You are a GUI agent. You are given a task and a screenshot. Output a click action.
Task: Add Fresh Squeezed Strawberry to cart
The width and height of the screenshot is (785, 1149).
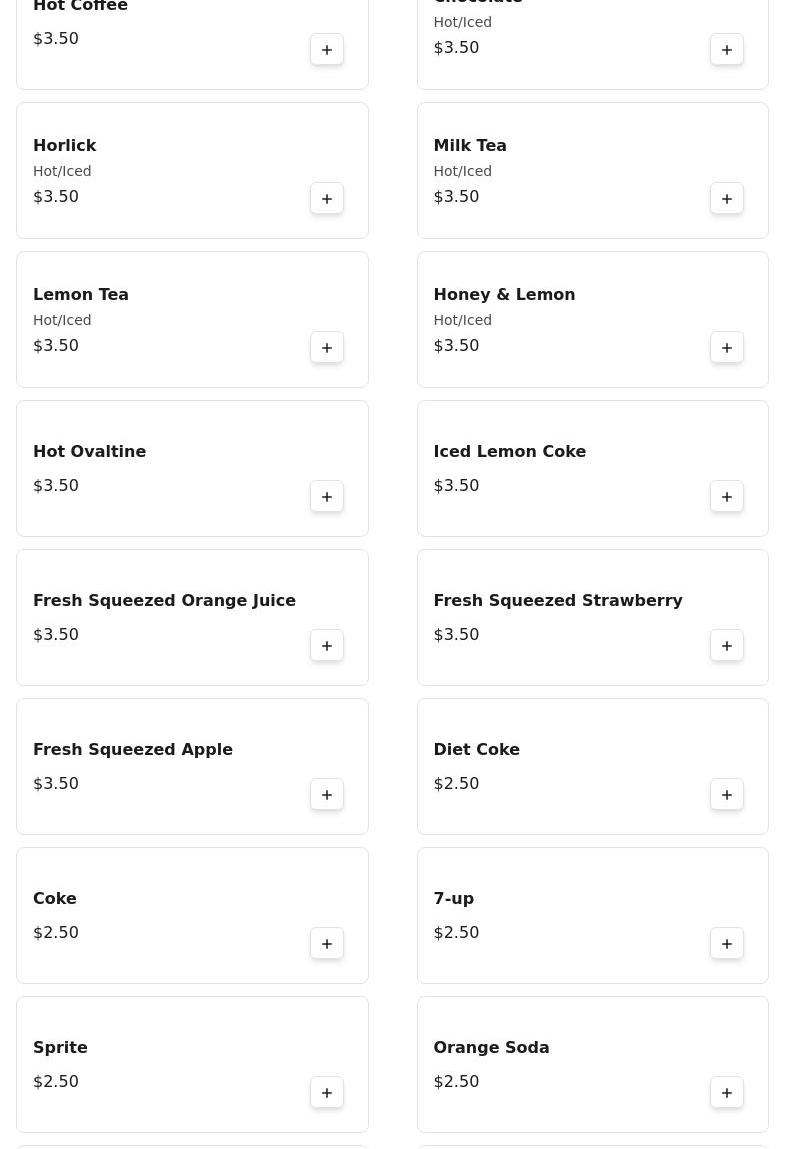point(727,646)
